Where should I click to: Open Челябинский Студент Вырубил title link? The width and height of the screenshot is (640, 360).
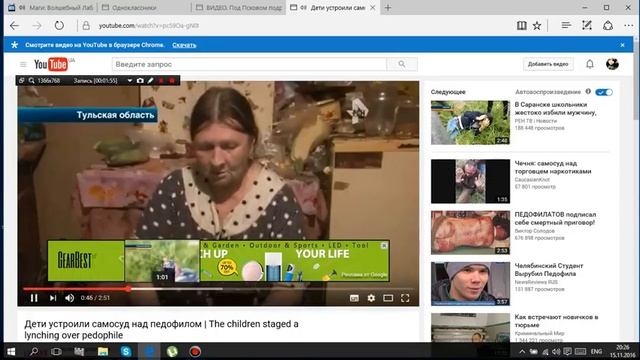(x=549, y=270)
